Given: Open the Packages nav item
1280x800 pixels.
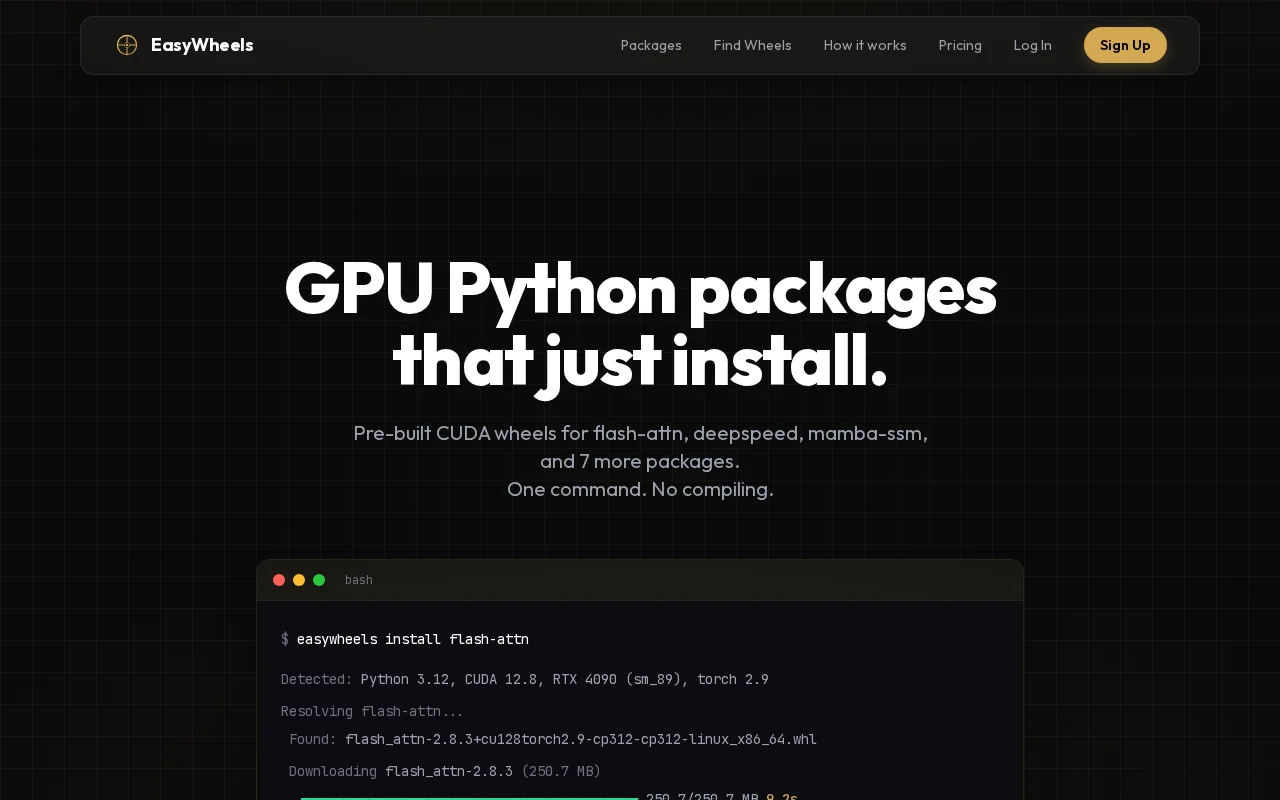Looking at the screenshot, I should pos(651,45).
